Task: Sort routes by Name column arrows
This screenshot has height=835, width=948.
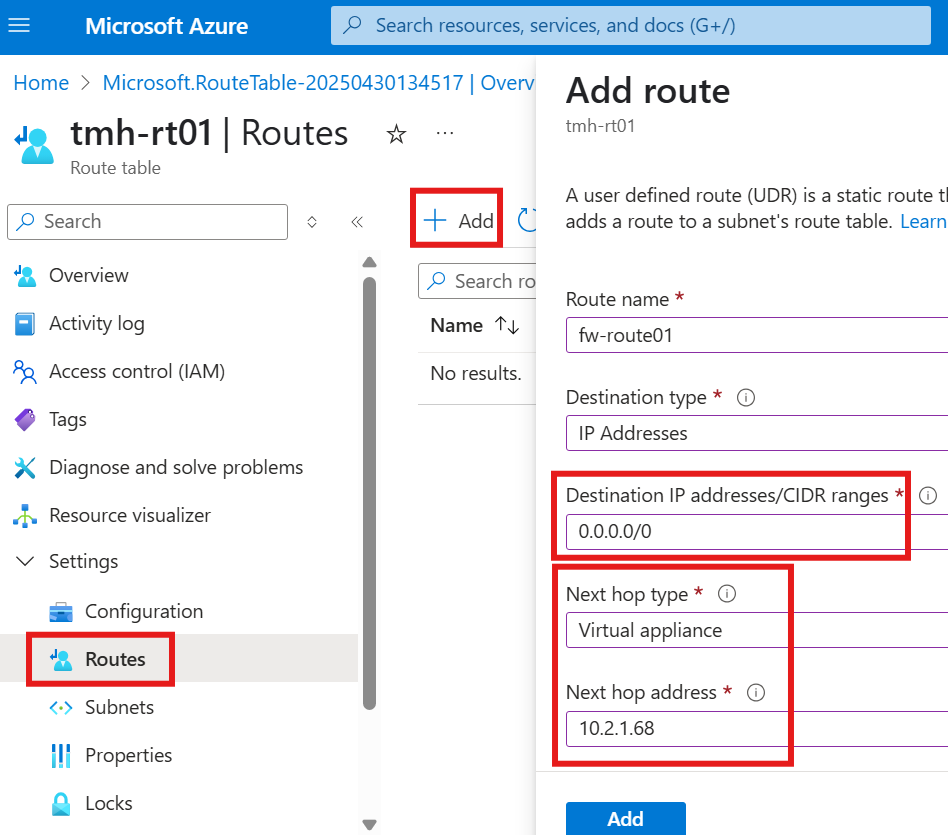Action: pyautogui.click(x=507, y=325)
